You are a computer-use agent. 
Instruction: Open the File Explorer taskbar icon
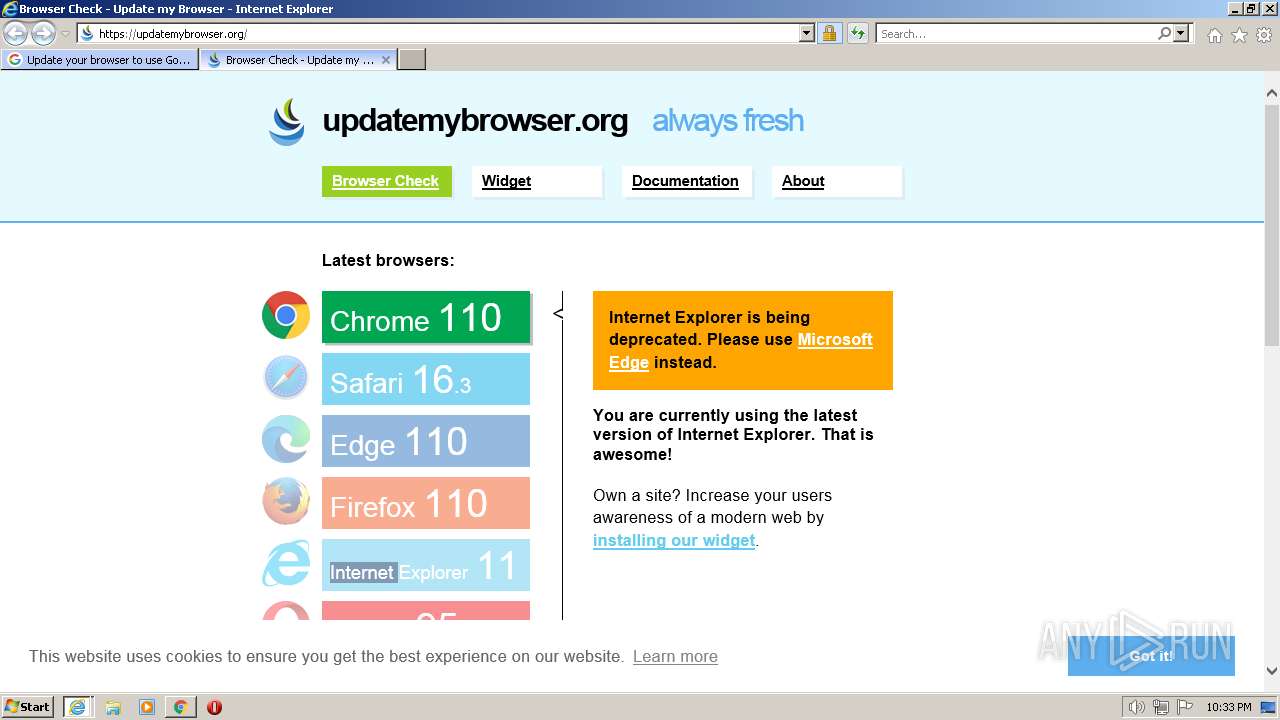click(113, 707)
